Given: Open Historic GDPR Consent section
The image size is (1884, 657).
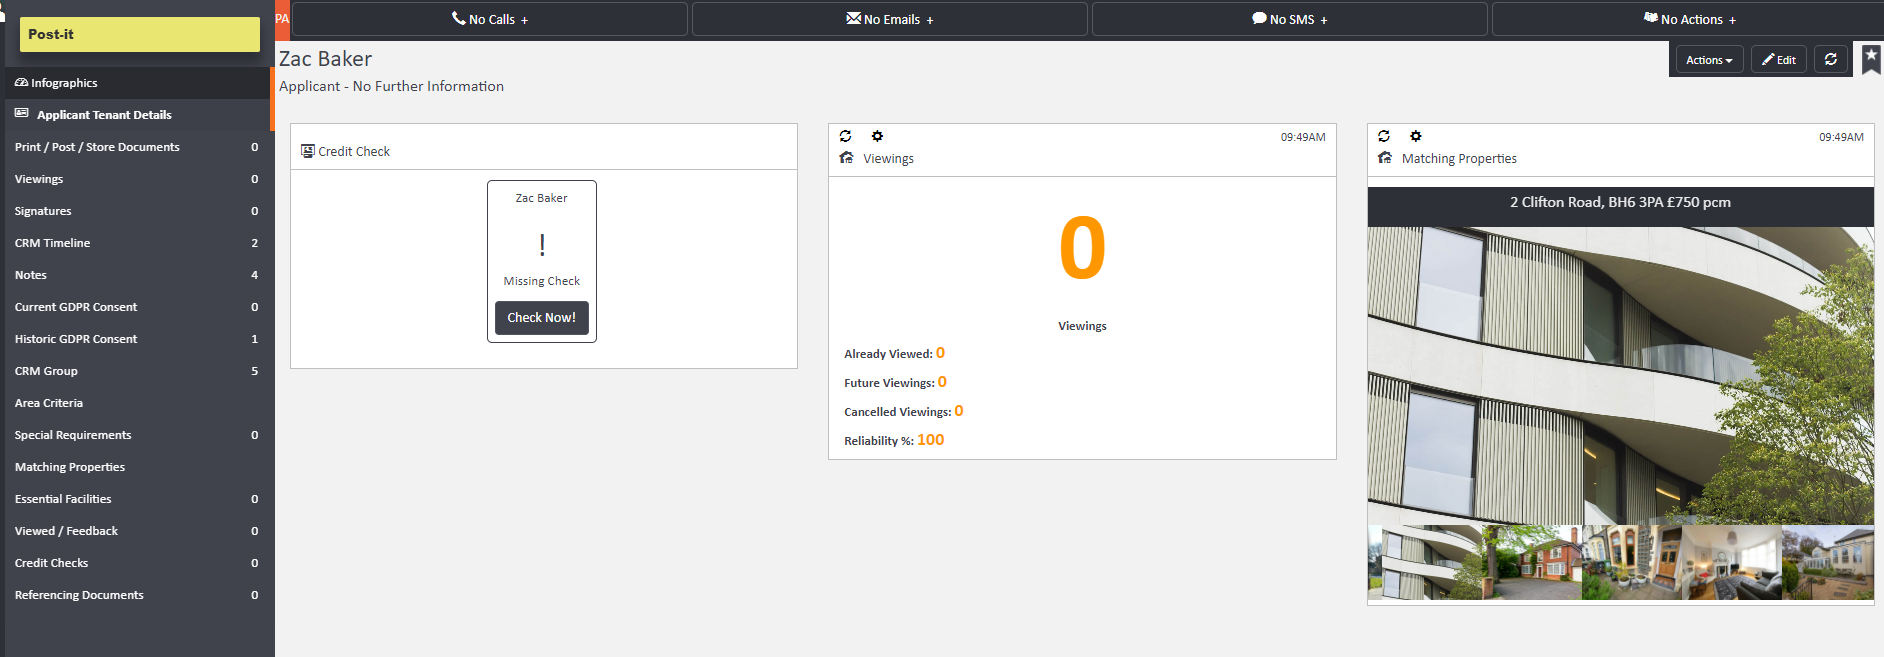Looking at the screenshot, I should click(76, 339).
